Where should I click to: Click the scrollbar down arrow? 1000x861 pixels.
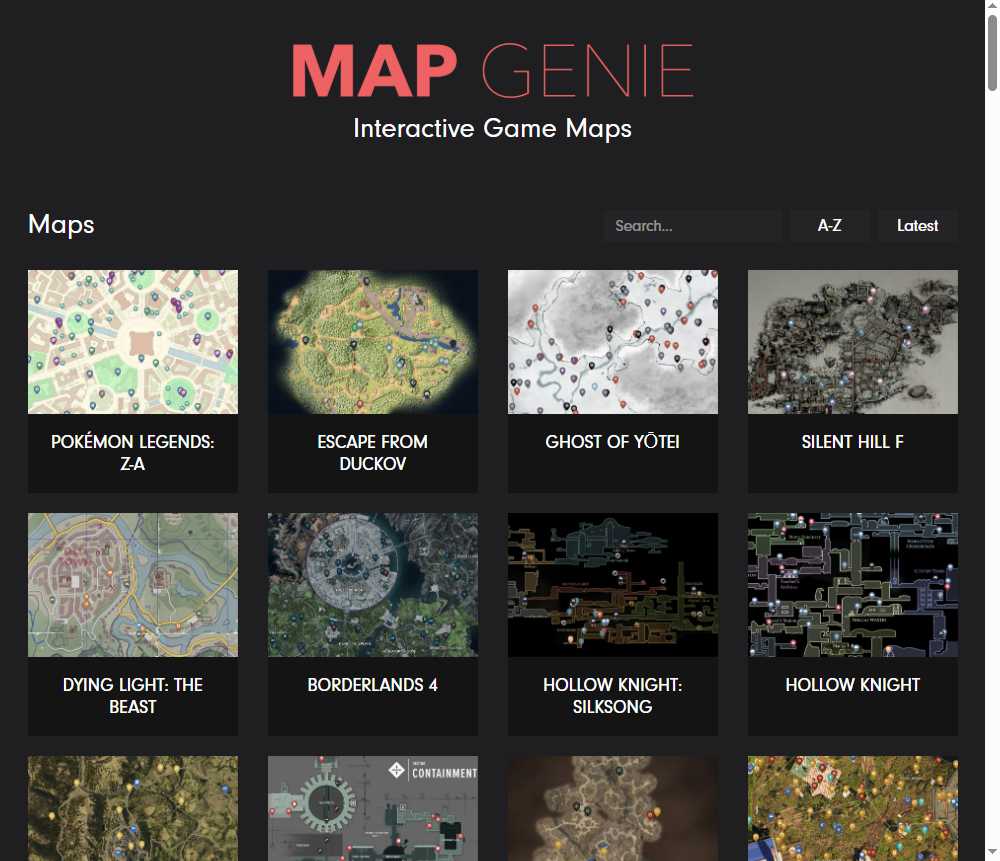coord(991,853)
